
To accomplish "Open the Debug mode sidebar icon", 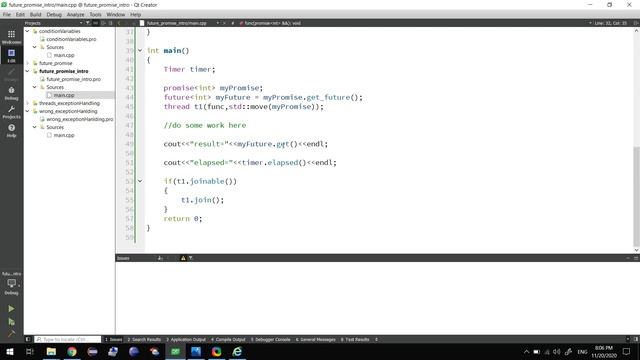I will pyautogui.click(x=11, y=93).
